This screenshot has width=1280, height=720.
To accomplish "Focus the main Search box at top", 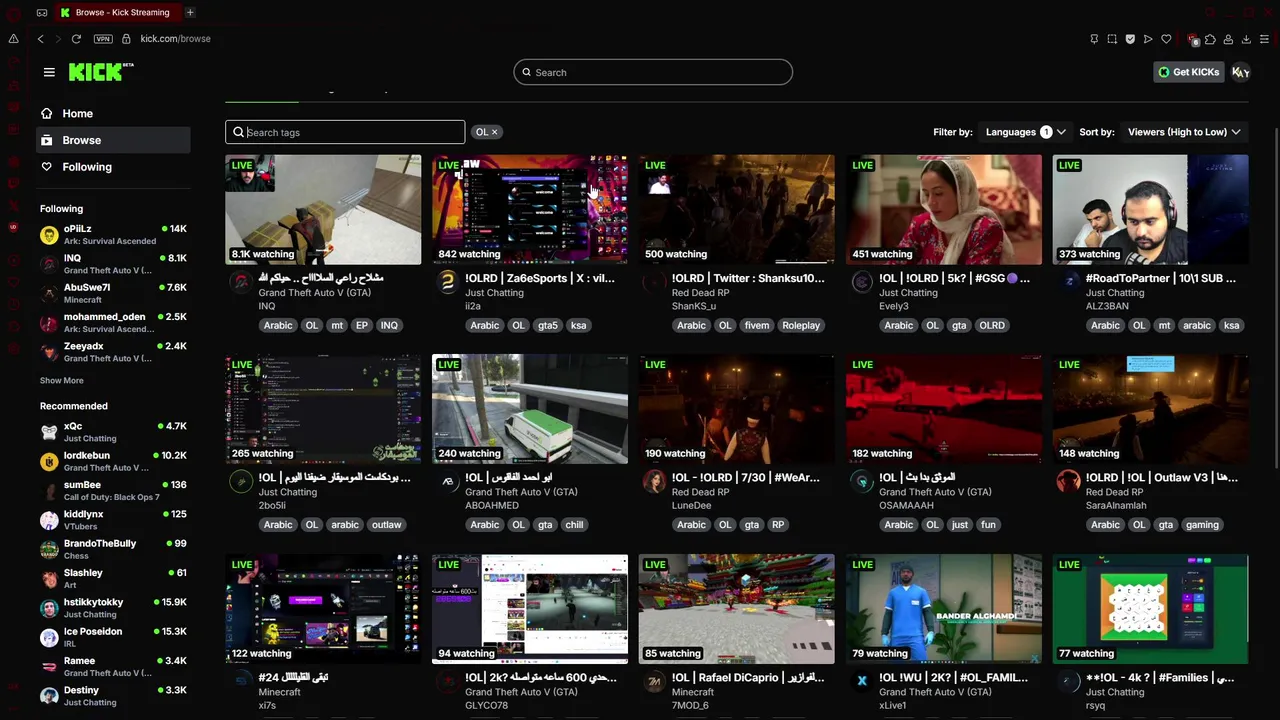I will (653, 72).
